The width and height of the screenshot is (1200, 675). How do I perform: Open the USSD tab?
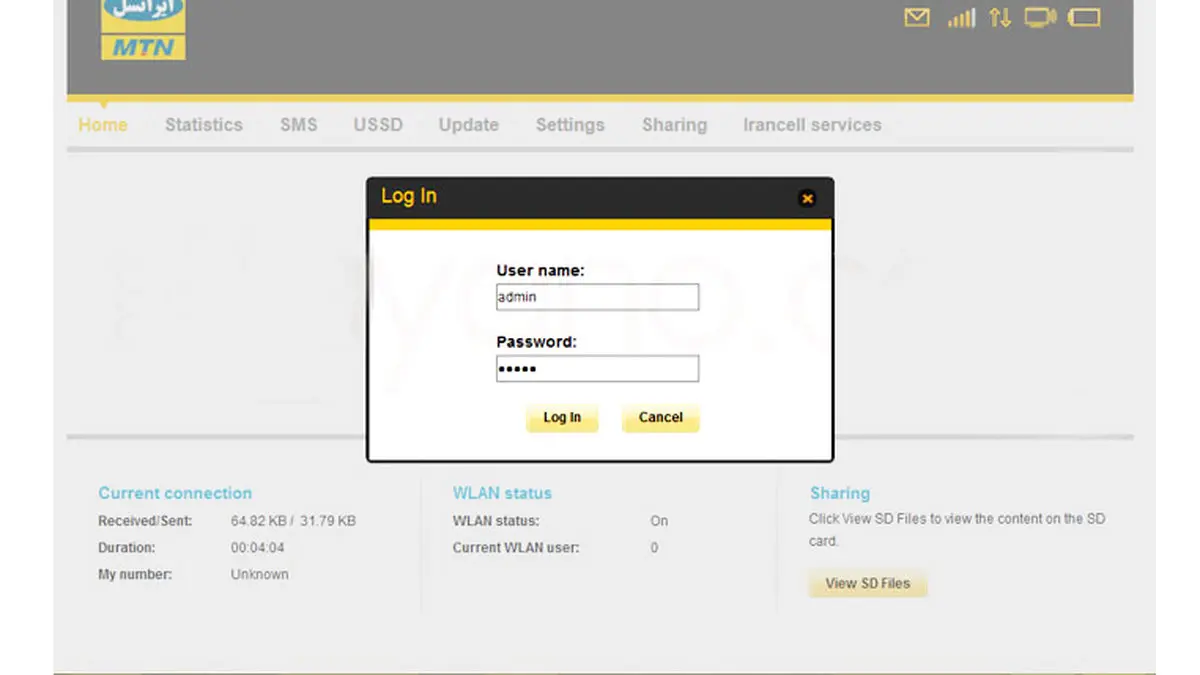pos(378,125)
